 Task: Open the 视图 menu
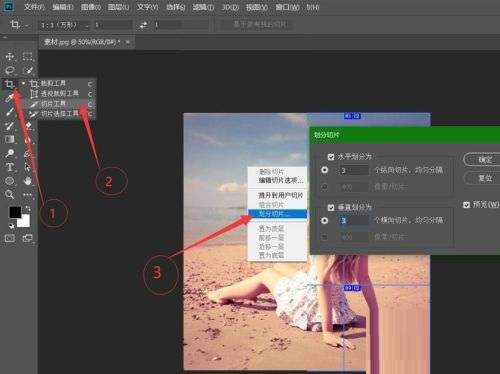point(257,7)
